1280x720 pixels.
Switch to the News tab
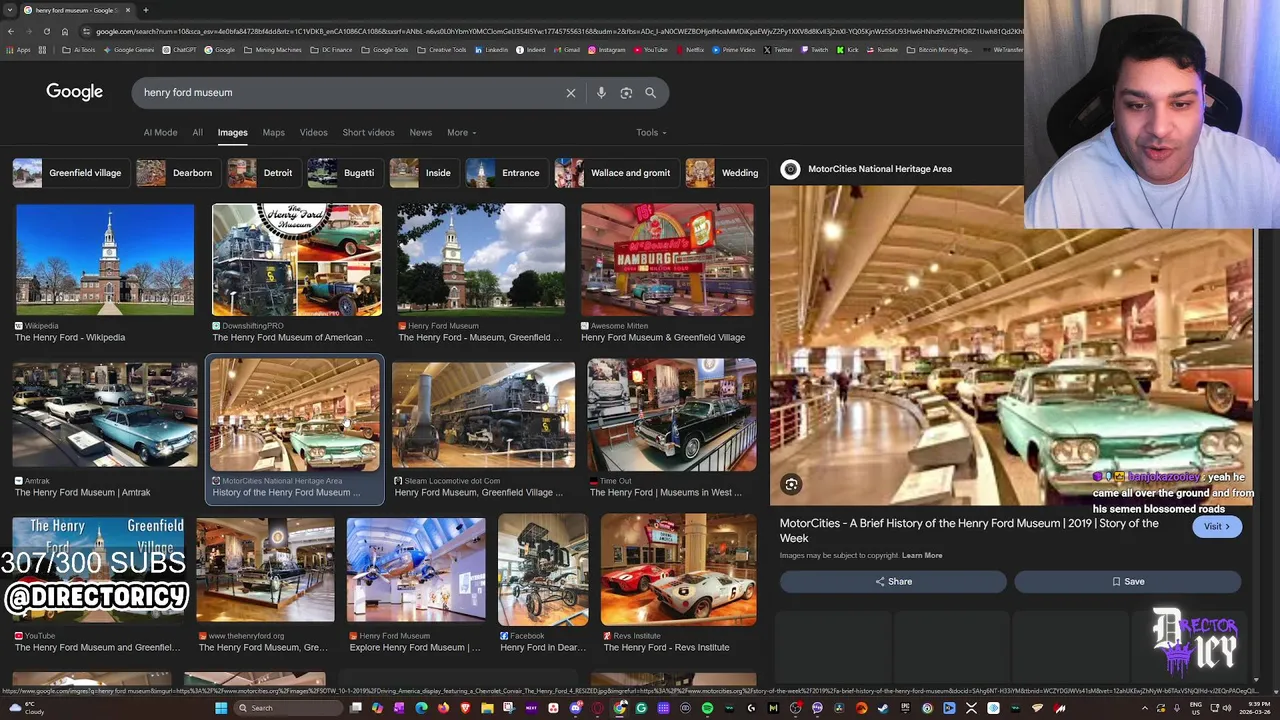pyautogui.click(x=420, y=132)
